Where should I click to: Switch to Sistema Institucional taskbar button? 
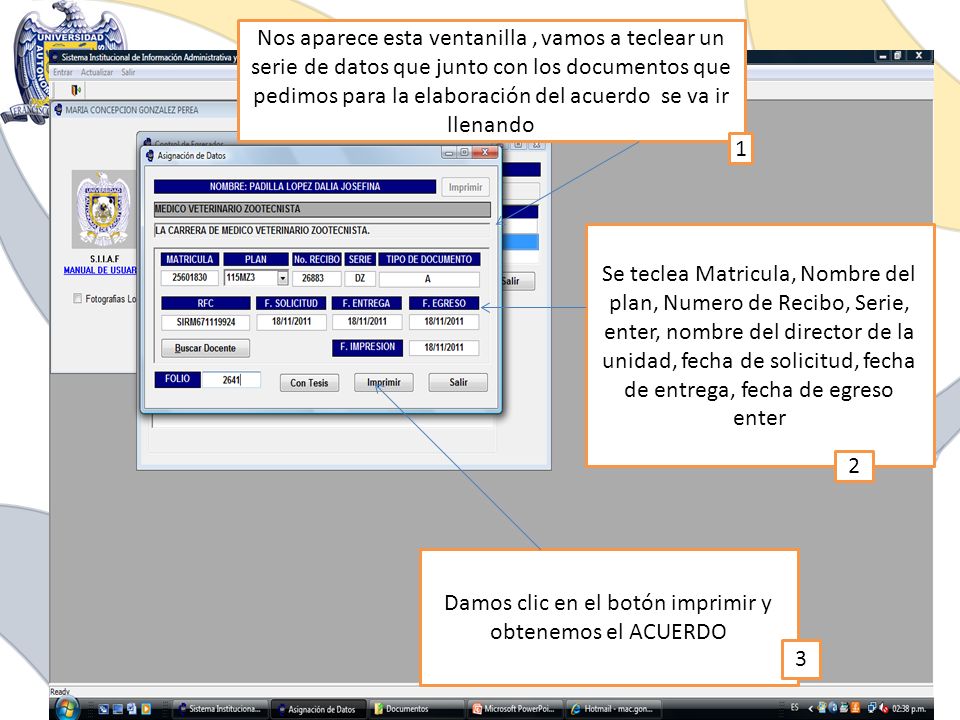(x=220, y=709)
